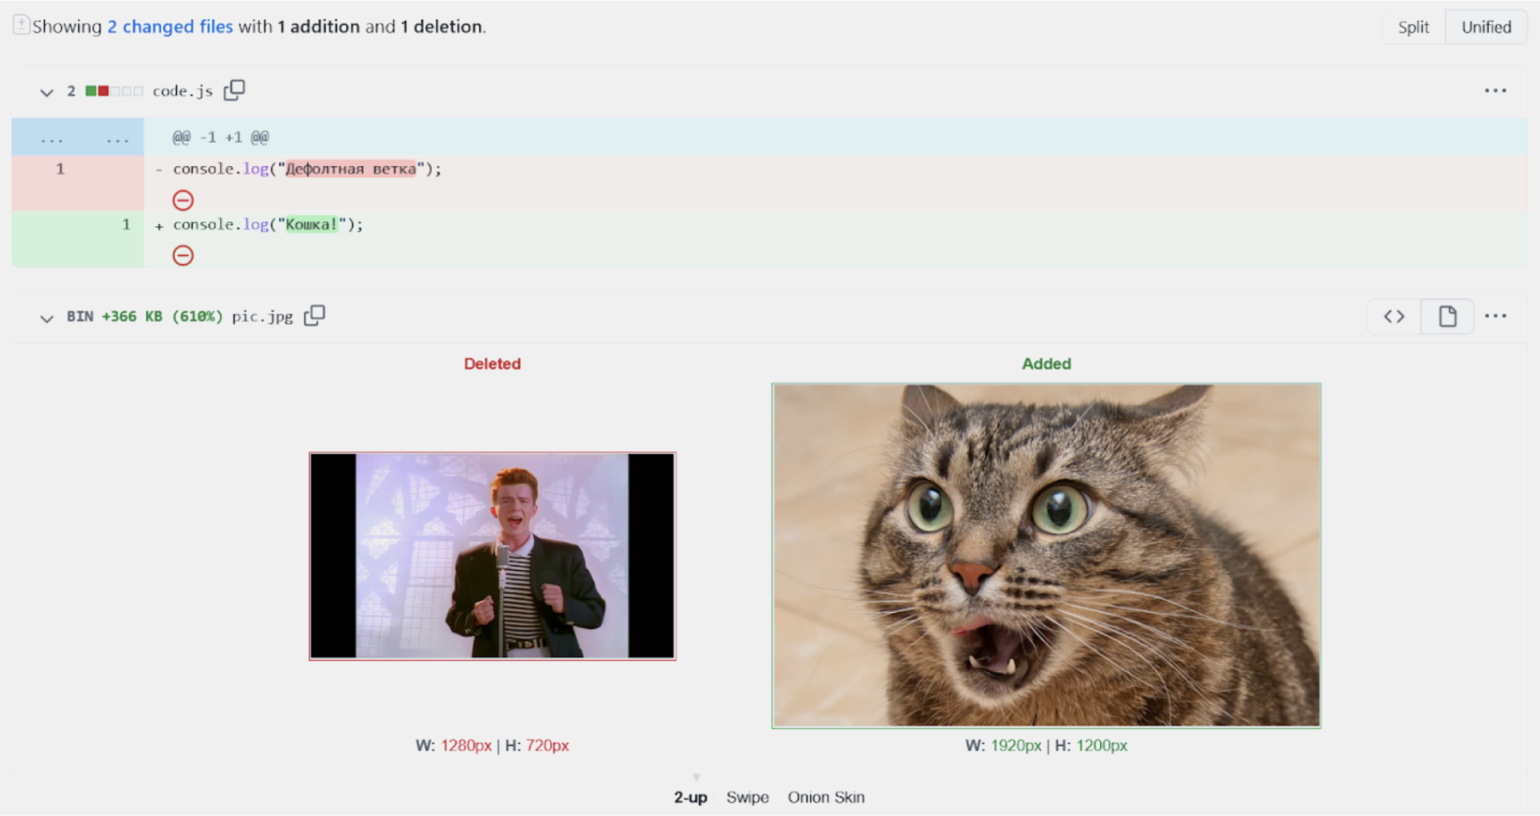Expand hidden lines at hunk header
The height and width of the screenshot is (816, 1540).
tap(77, 138)
